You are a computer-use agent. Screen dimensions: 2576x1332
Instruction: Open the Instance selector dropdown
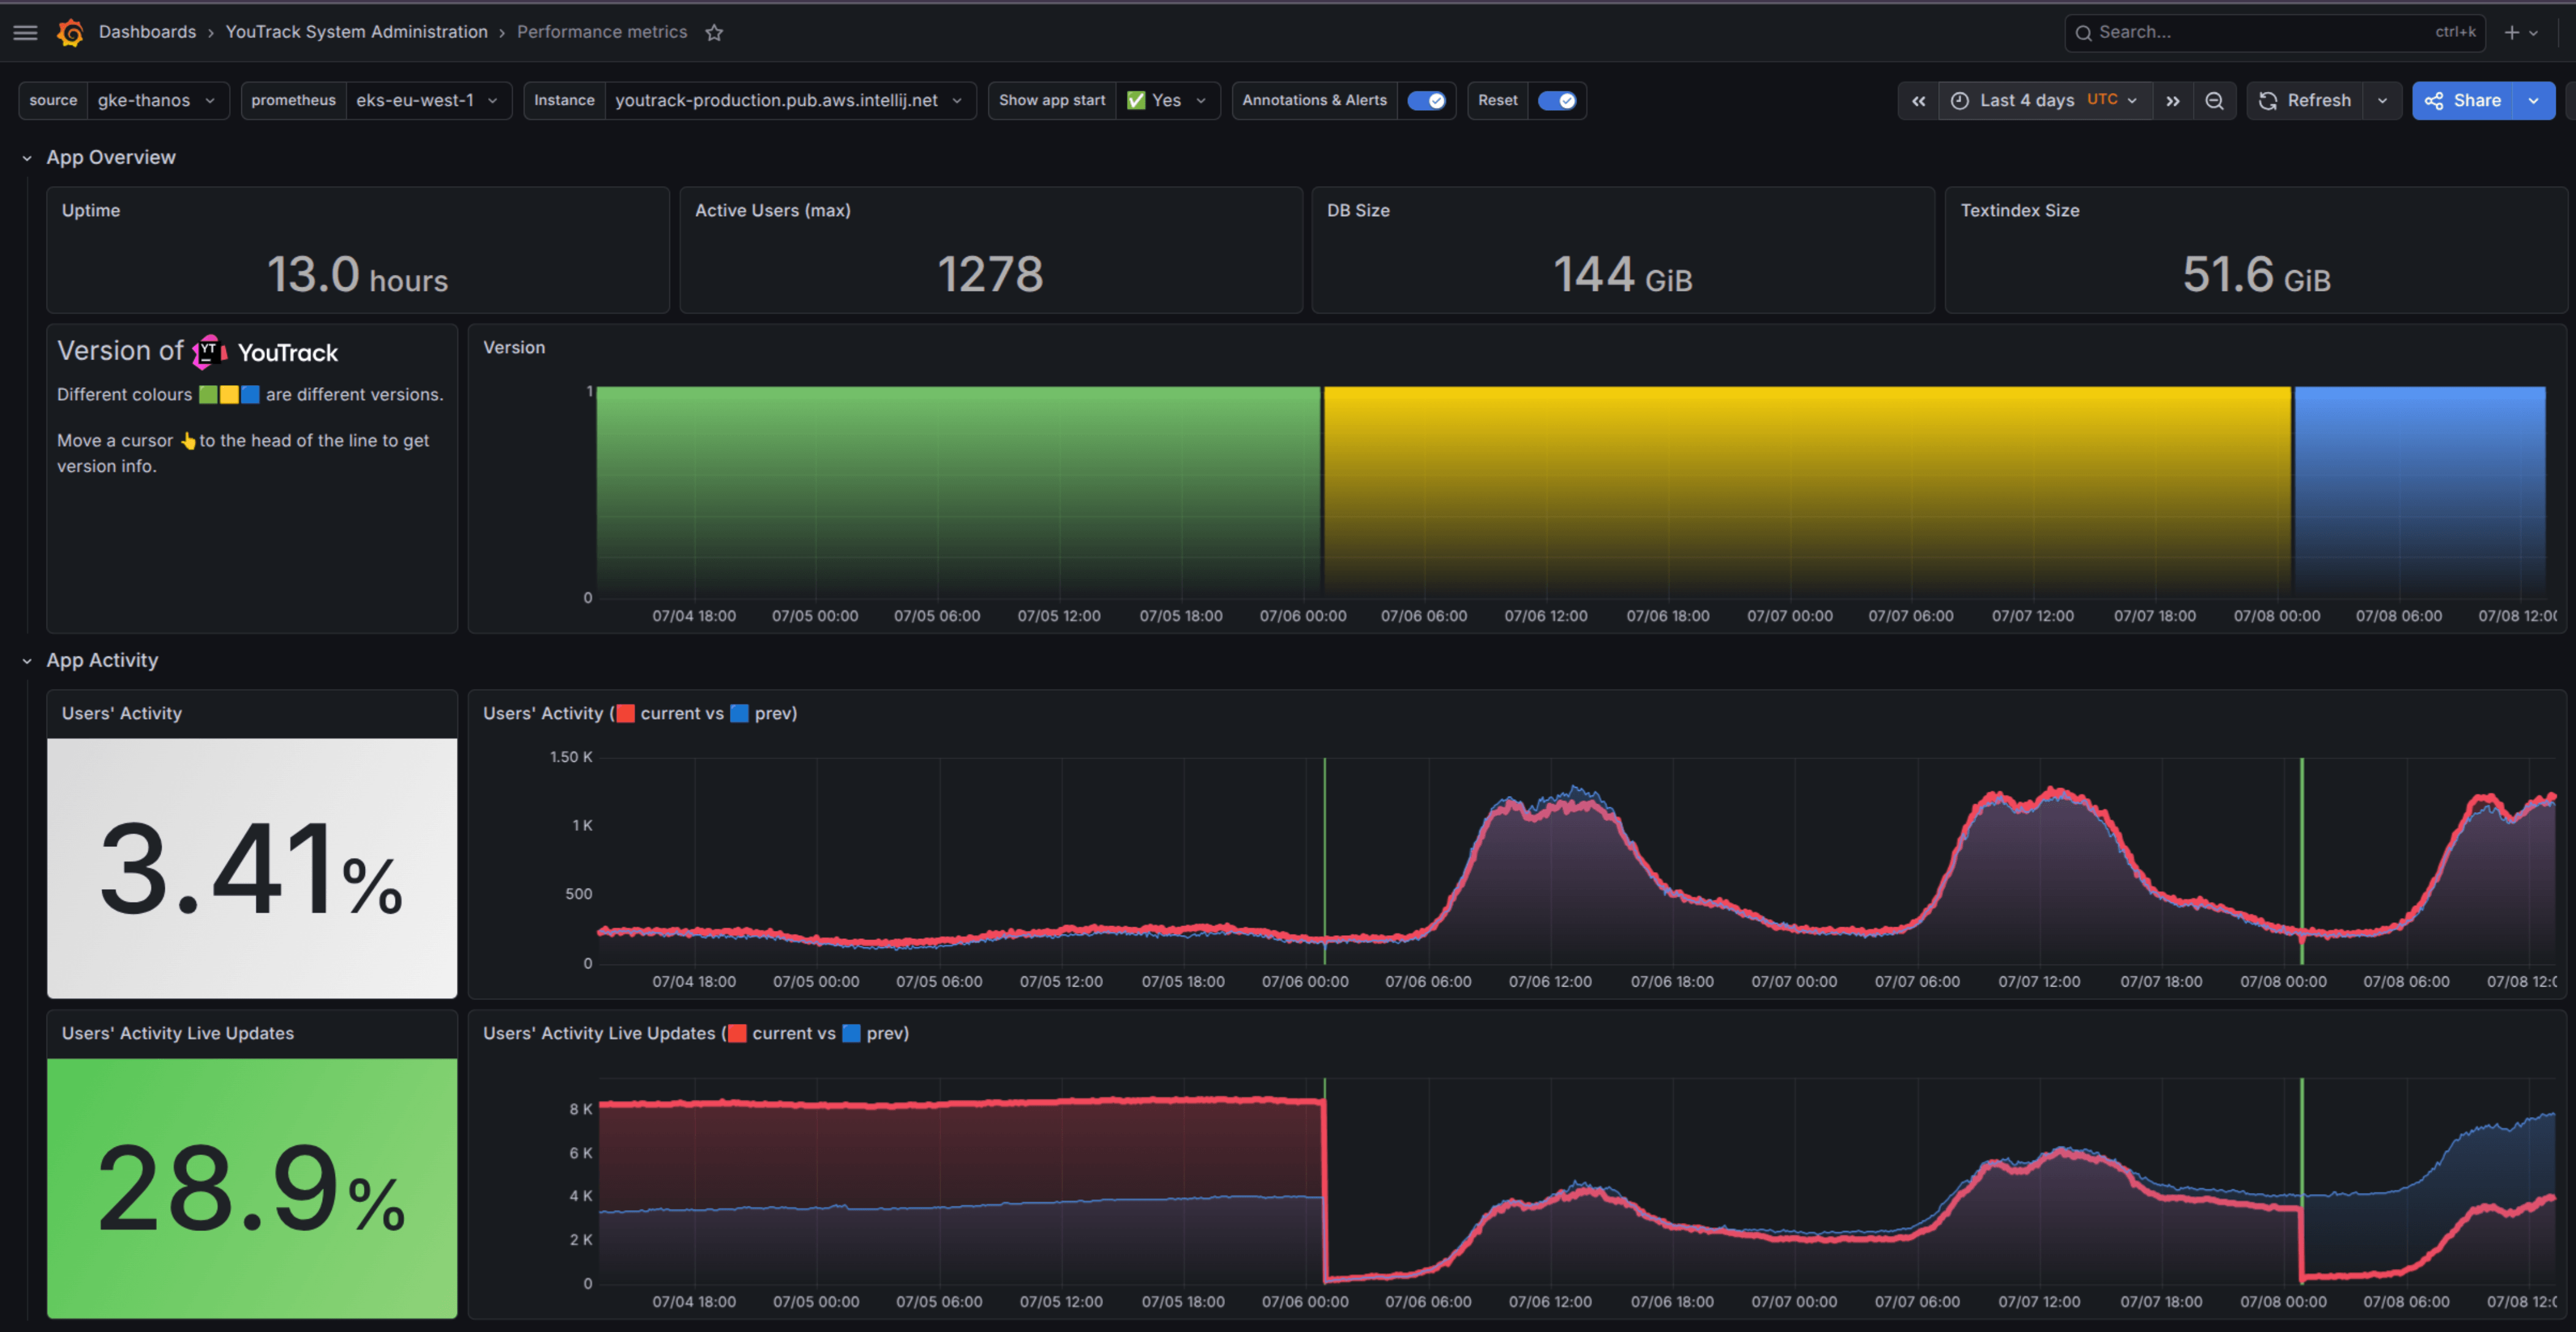789,101
